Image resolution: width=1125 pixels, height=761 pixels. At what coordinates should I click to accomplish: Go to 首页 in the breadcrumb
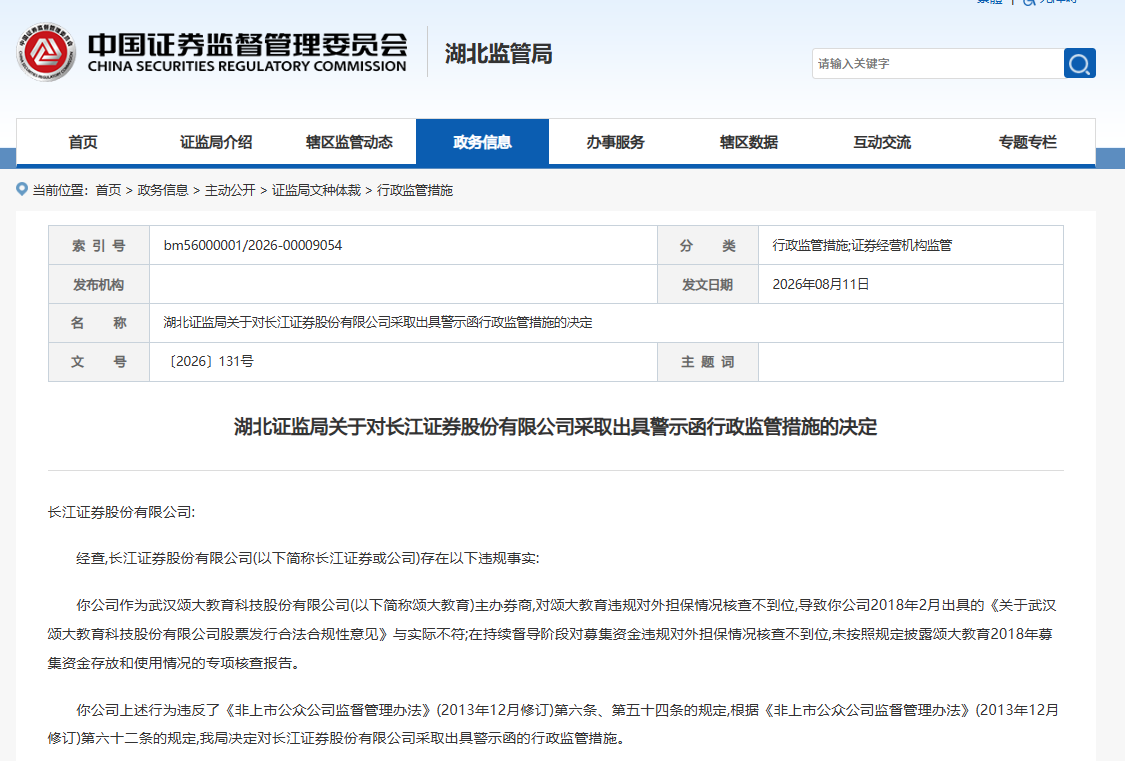coord(108,190)
